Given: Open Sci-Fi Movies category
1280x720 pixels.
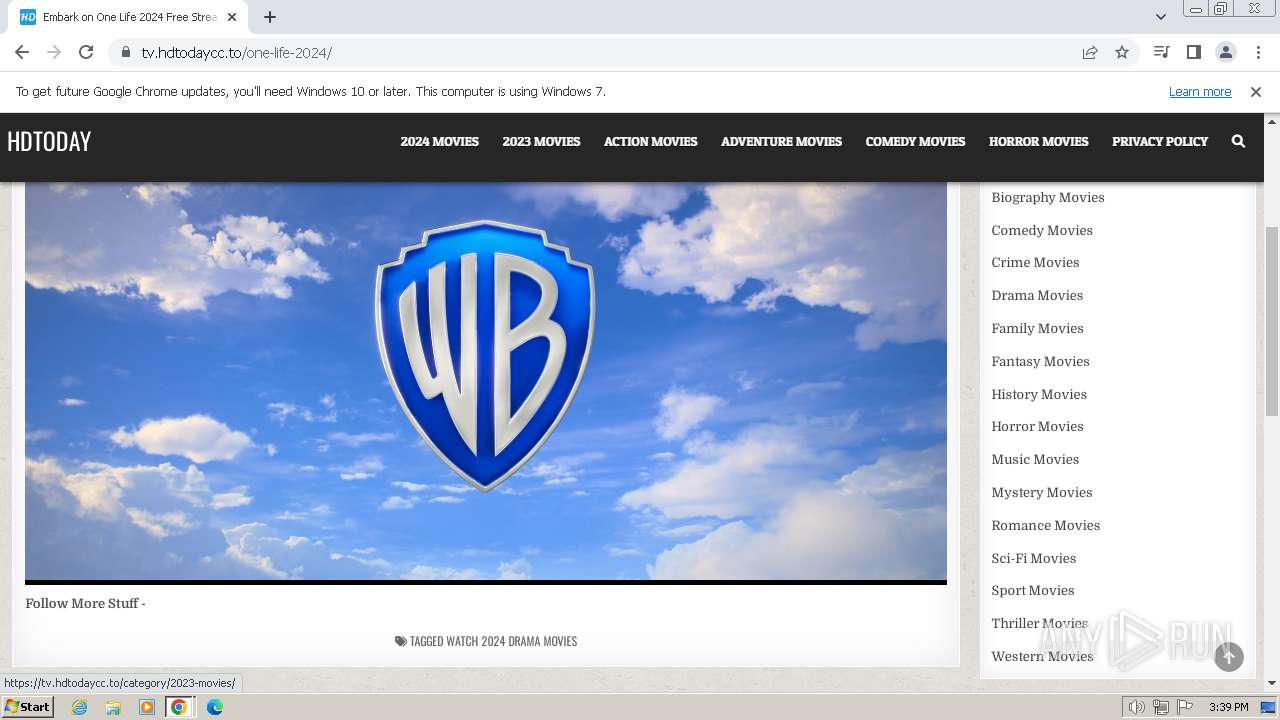Looking at the screenshot, I should click(x=1033, y=558).
